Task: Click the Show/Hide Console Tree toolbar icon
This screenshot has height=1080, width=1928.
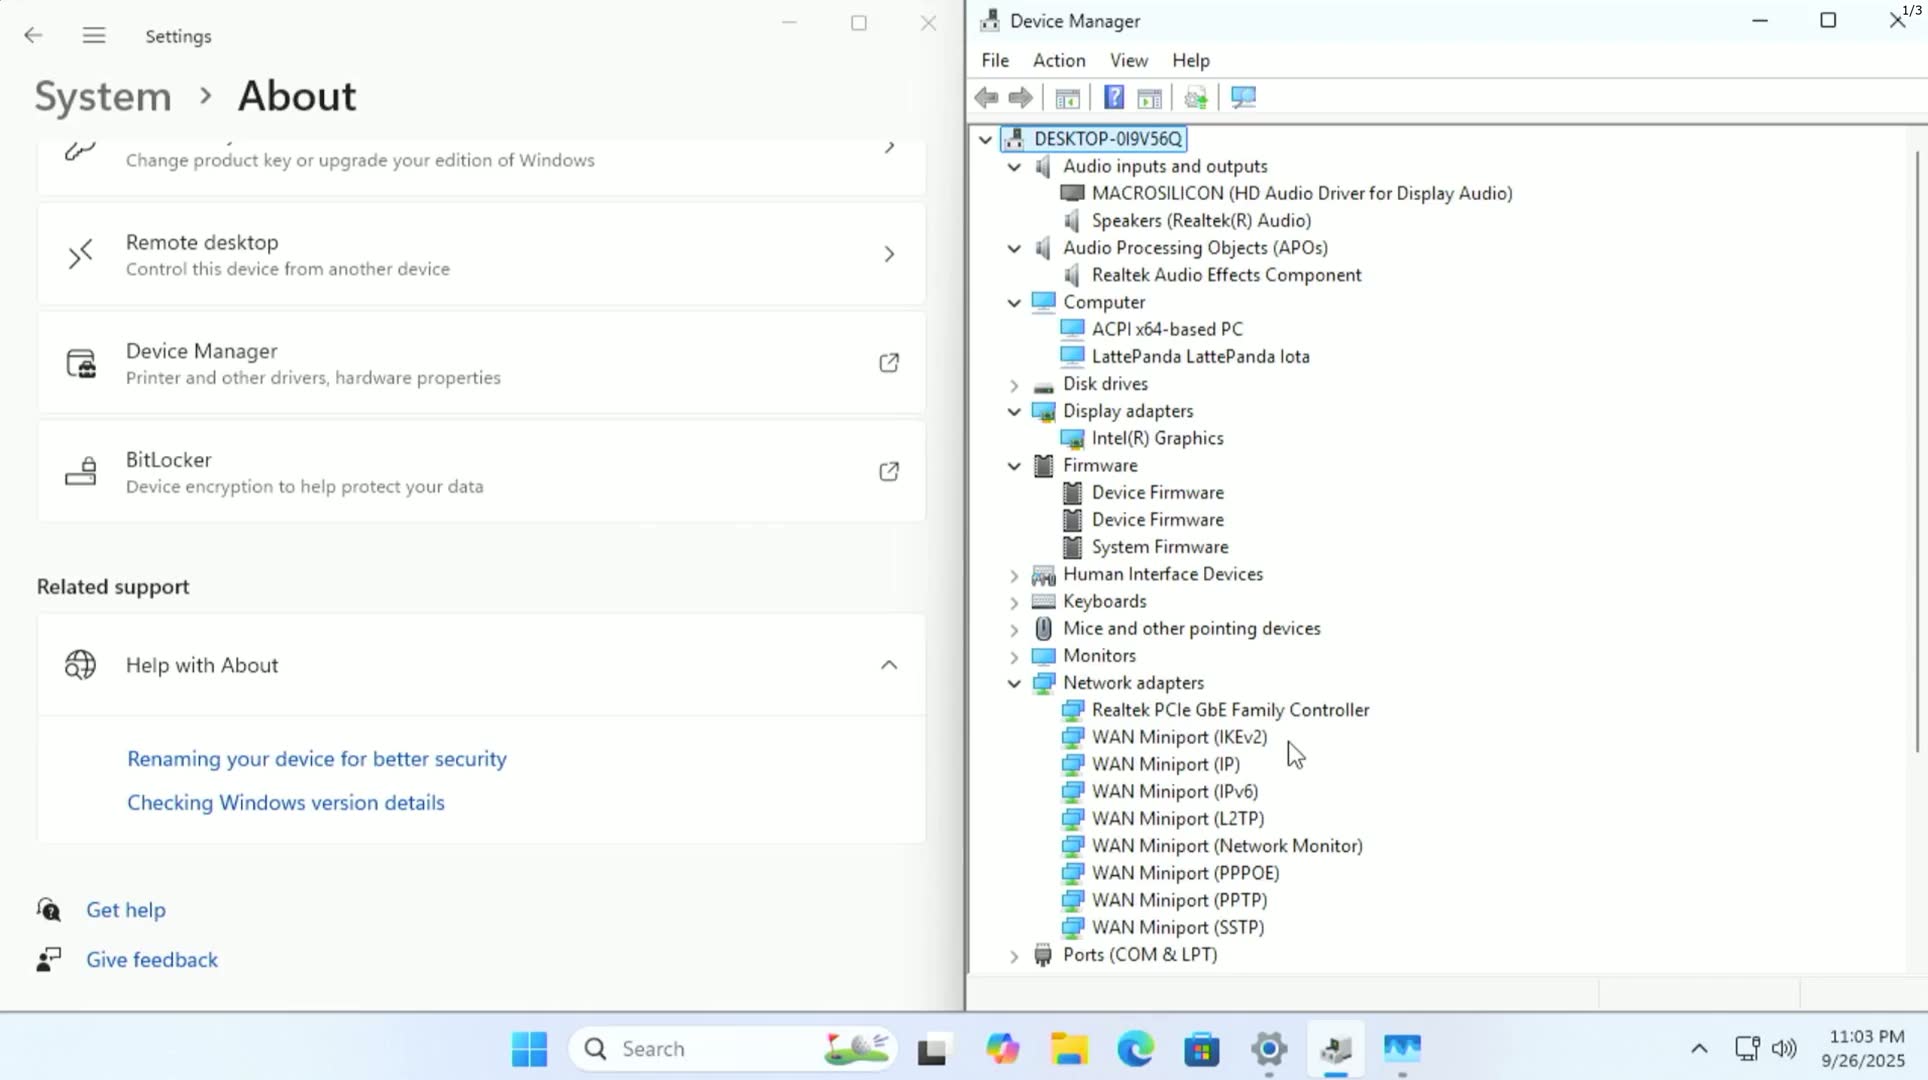Action: point(1067,97)
